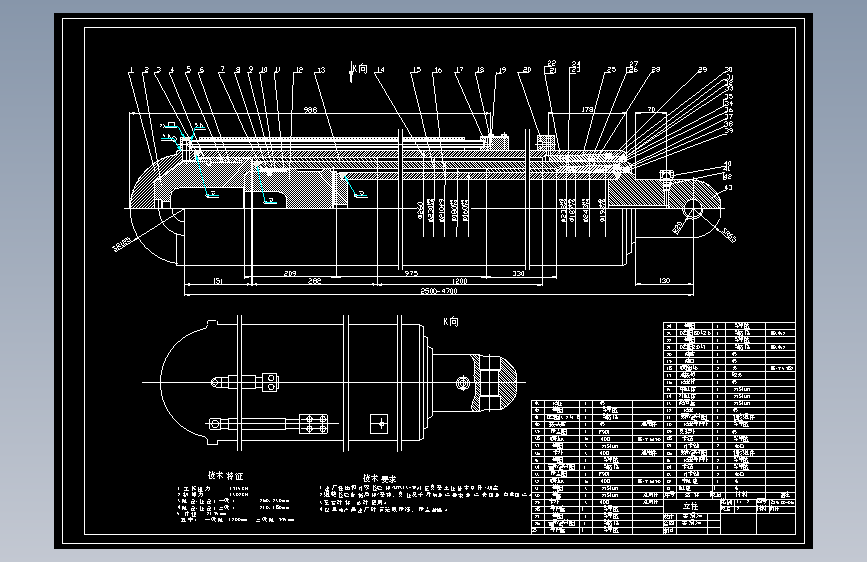
Task: Click part balloon number 13
Action: [321, 70]
